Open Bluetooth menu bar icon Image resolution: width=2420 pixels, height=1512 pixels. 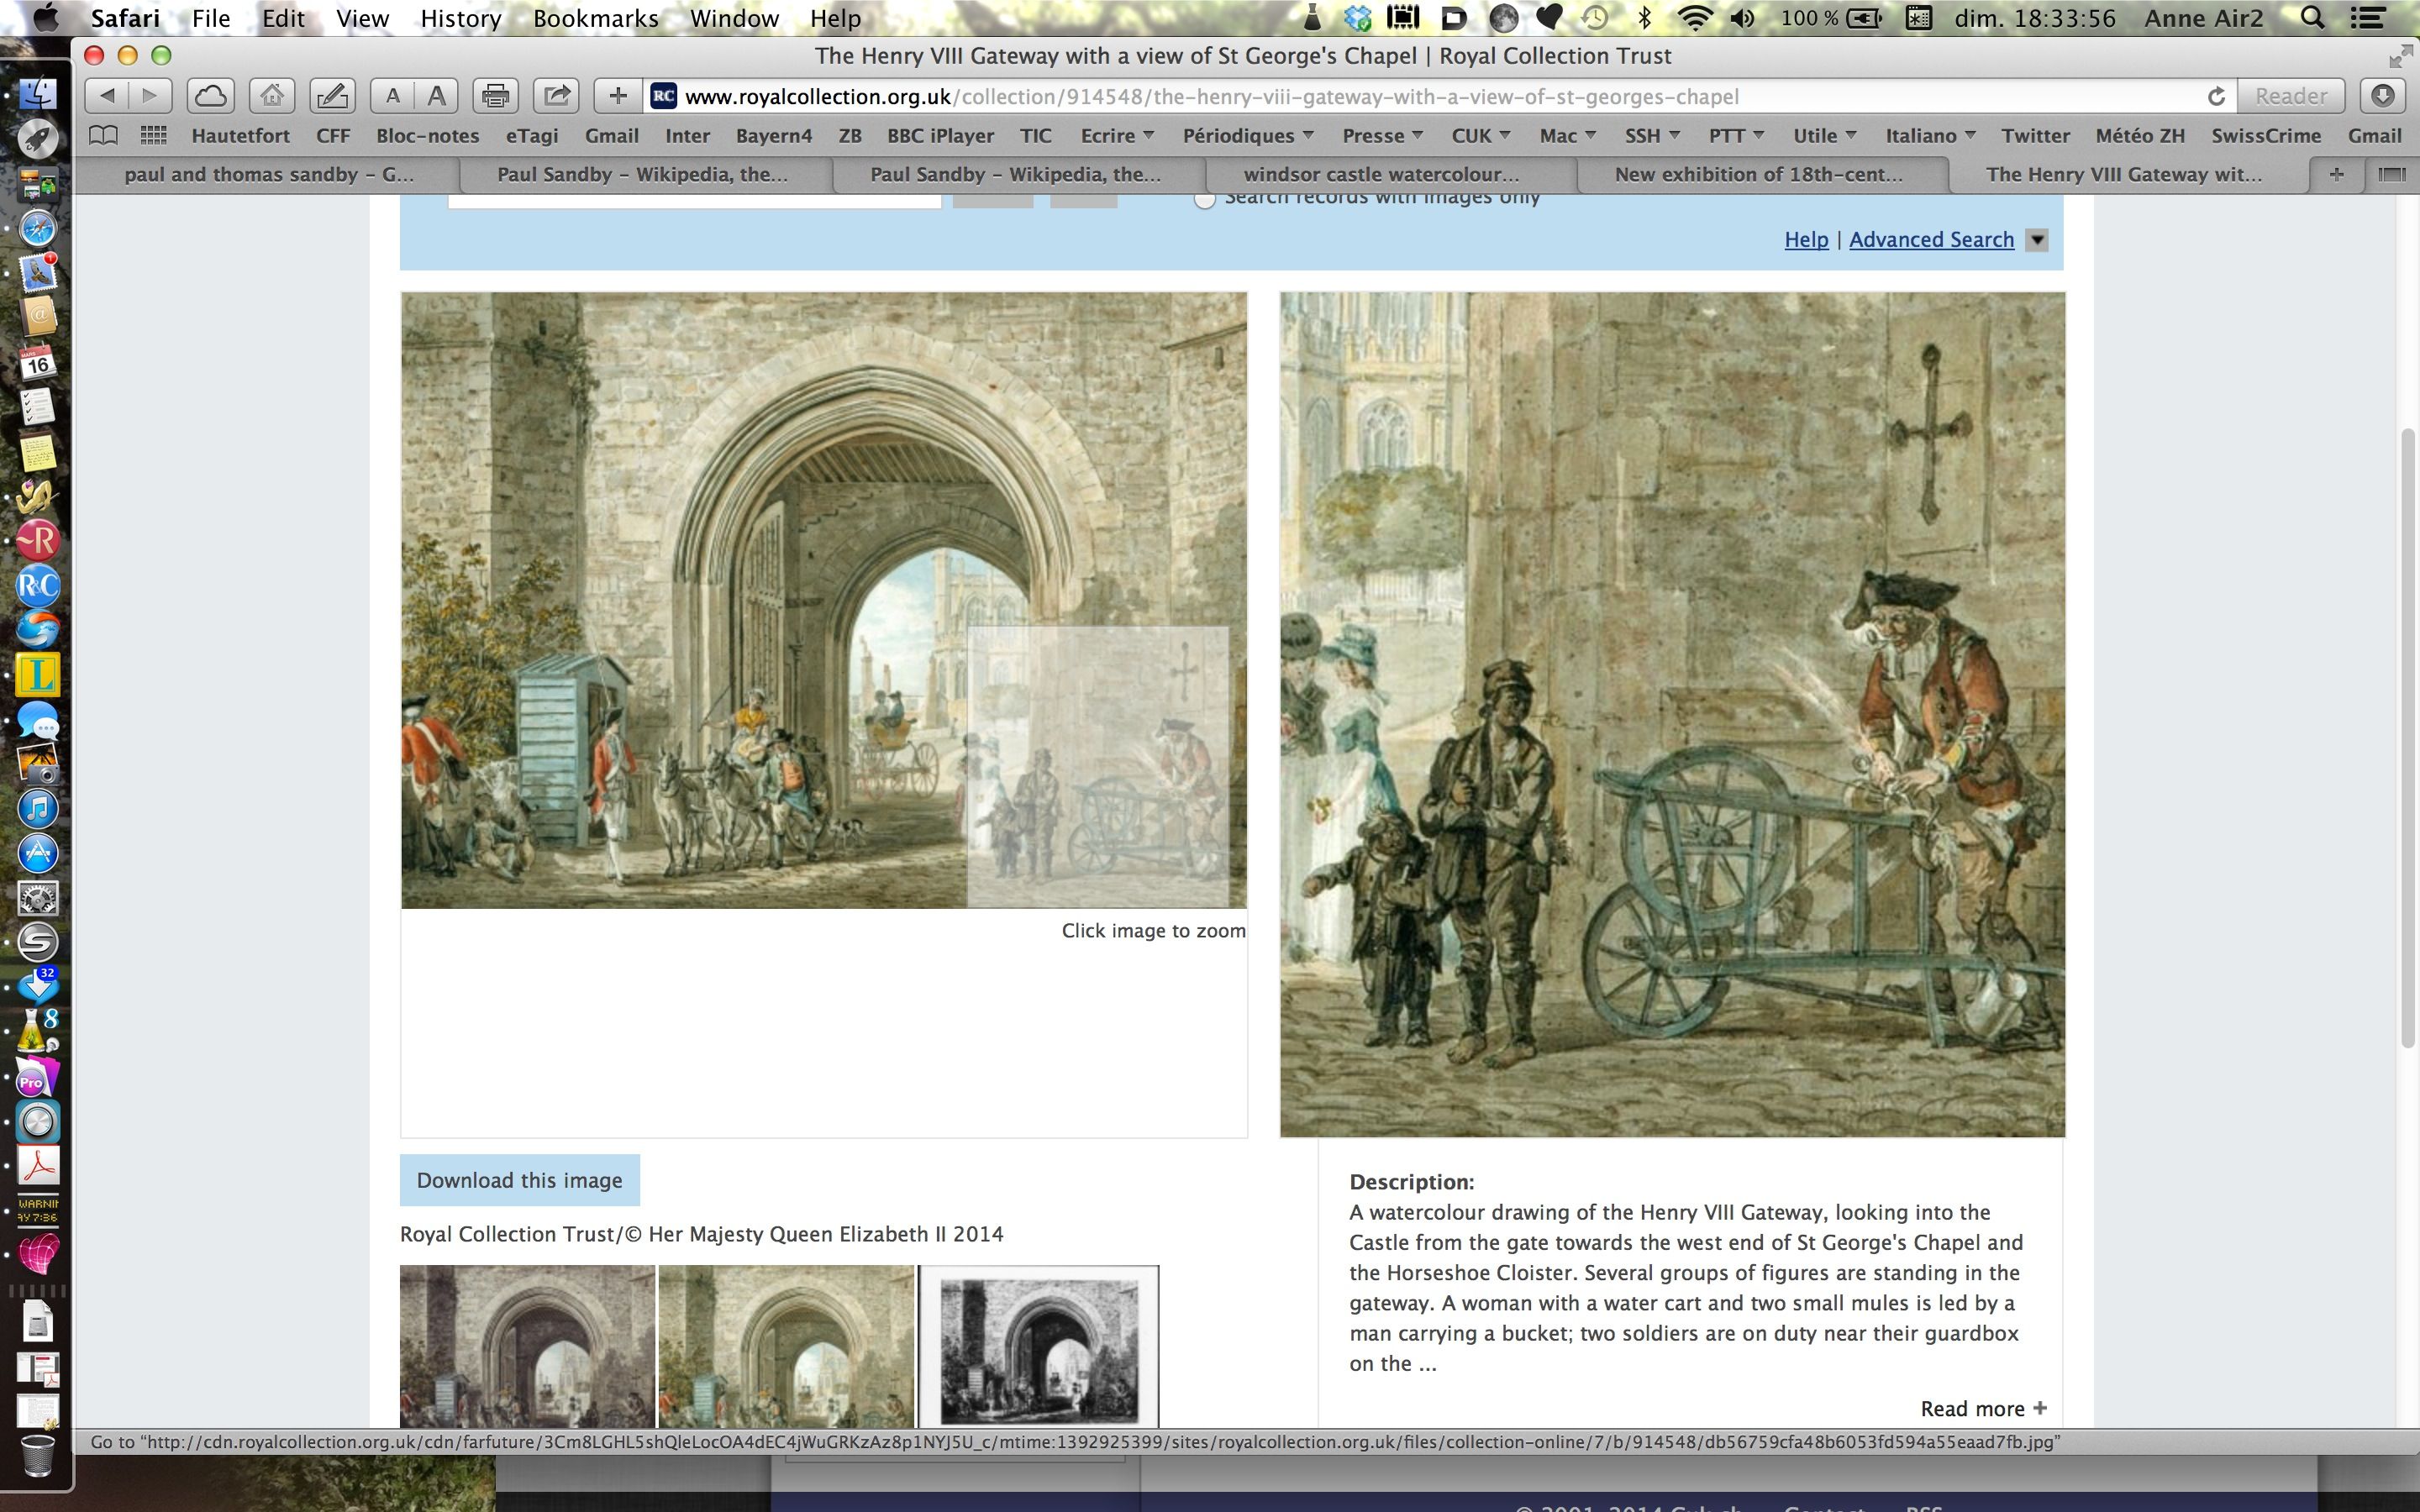[1644, 18]
